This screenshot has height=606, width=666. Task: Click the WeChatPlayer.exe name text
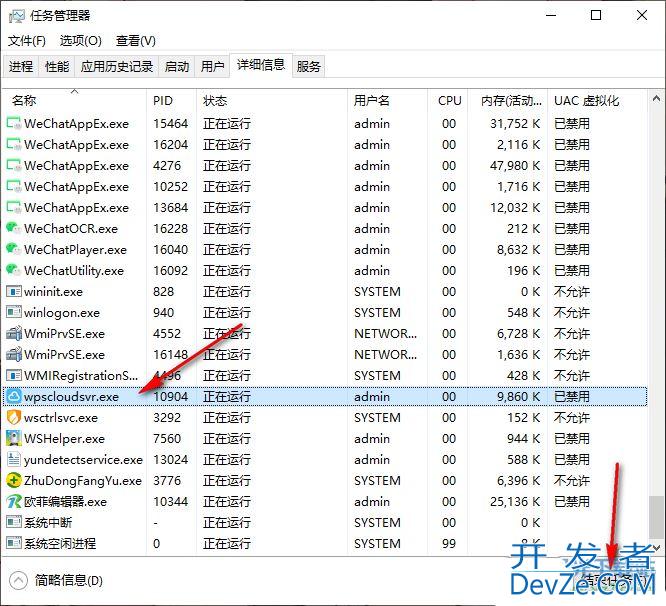(76, 249)
